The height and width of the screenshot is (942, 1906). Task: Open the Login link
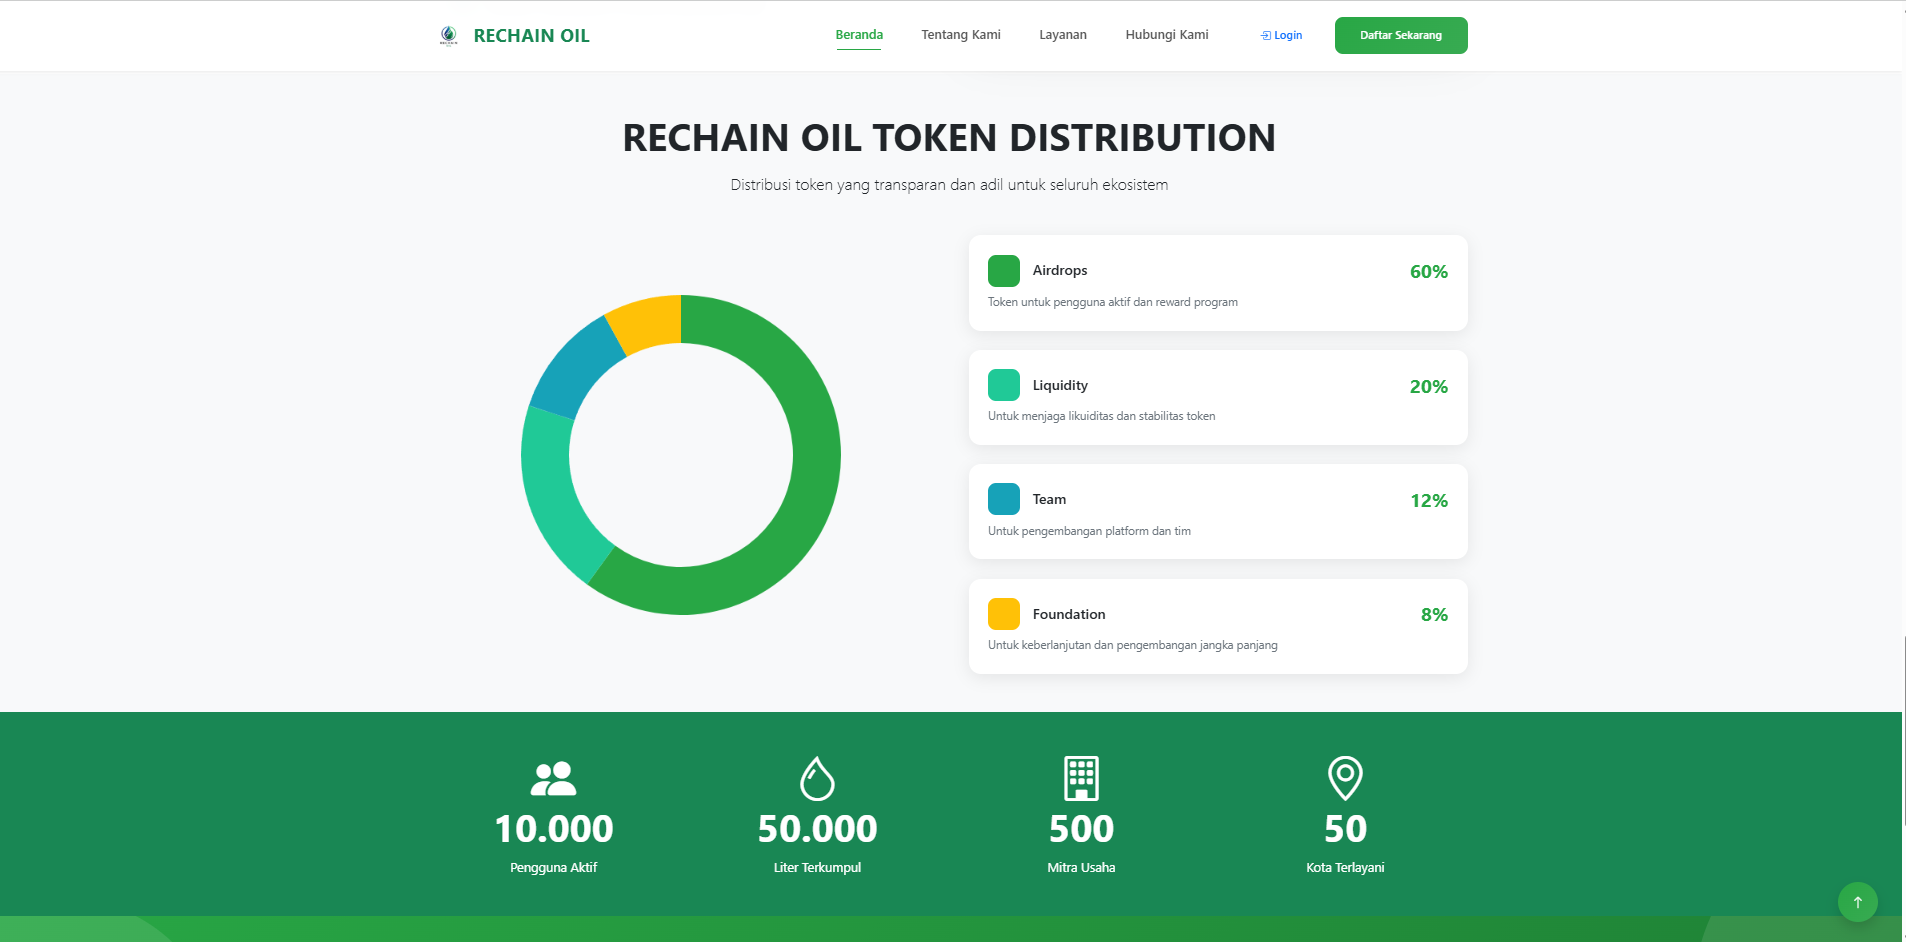click(1286, 35)
